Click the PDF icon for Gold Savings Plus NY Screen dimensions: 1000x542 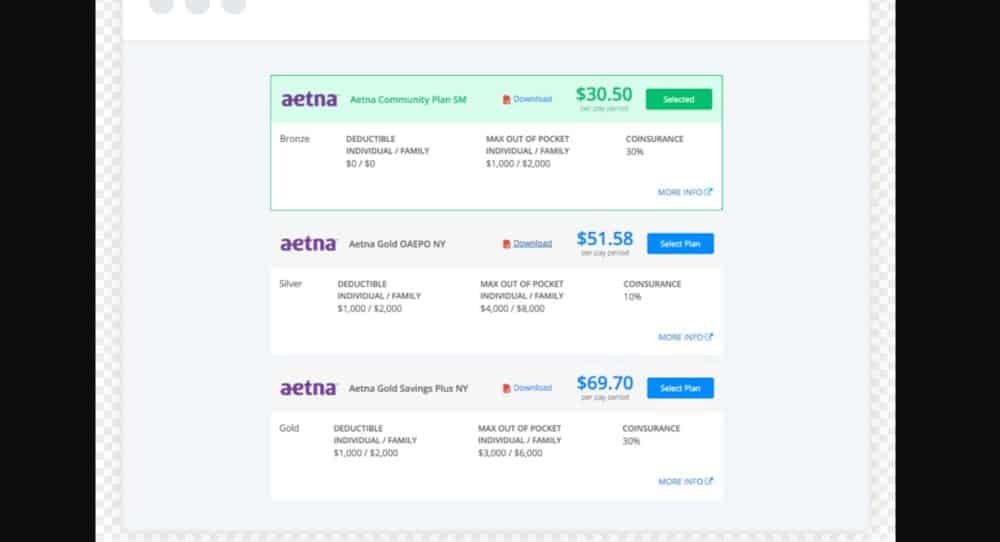click(x=507, y=388)
